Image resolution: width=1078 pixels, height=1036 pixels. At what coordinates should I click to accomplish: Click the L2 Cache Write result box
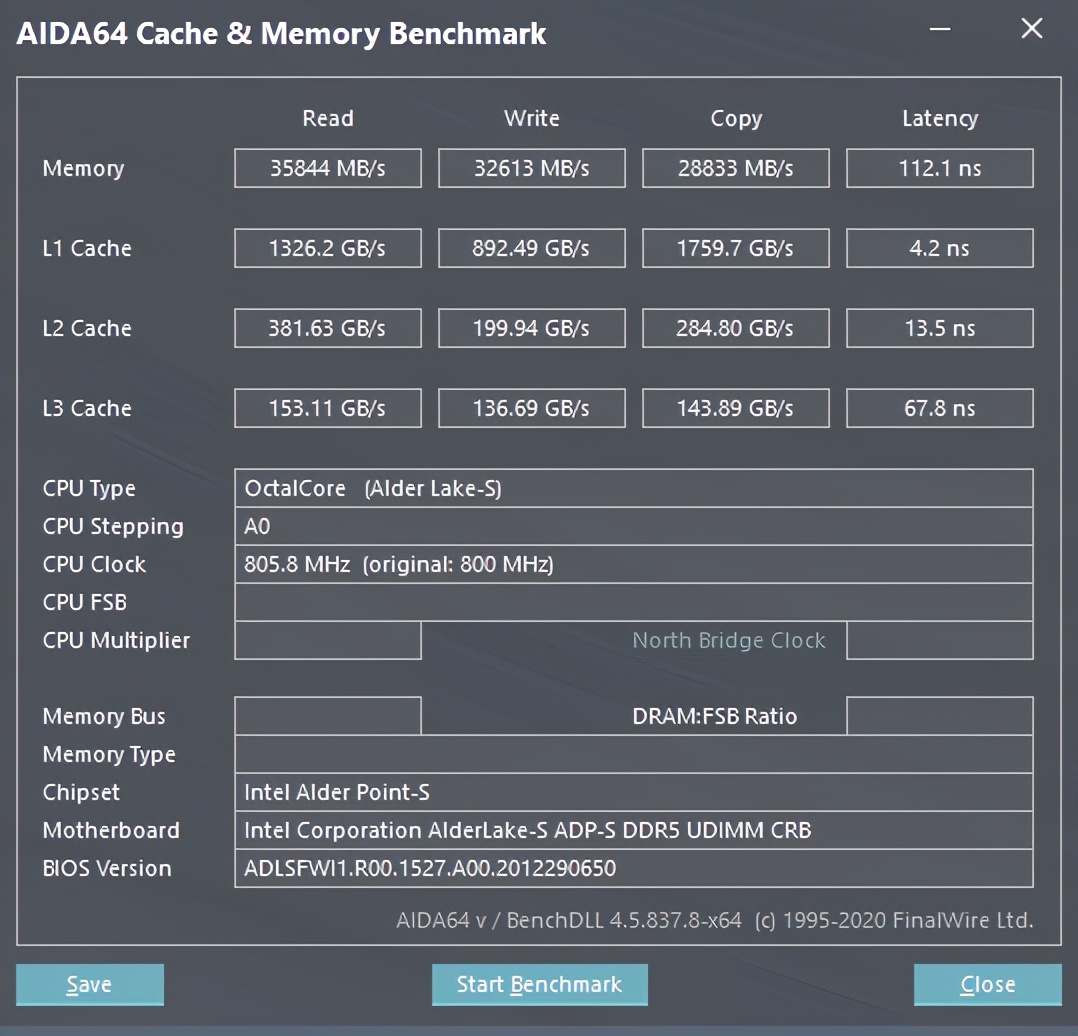(x=531, y=328)
